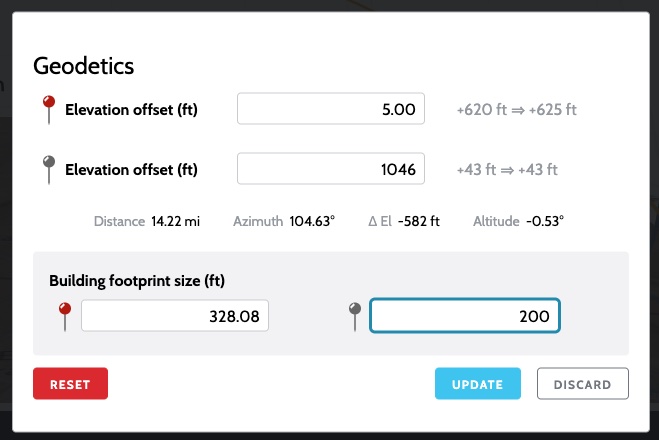Click the Δ El value -582 ft
659x440 pixels.
(x=418, y=221)
